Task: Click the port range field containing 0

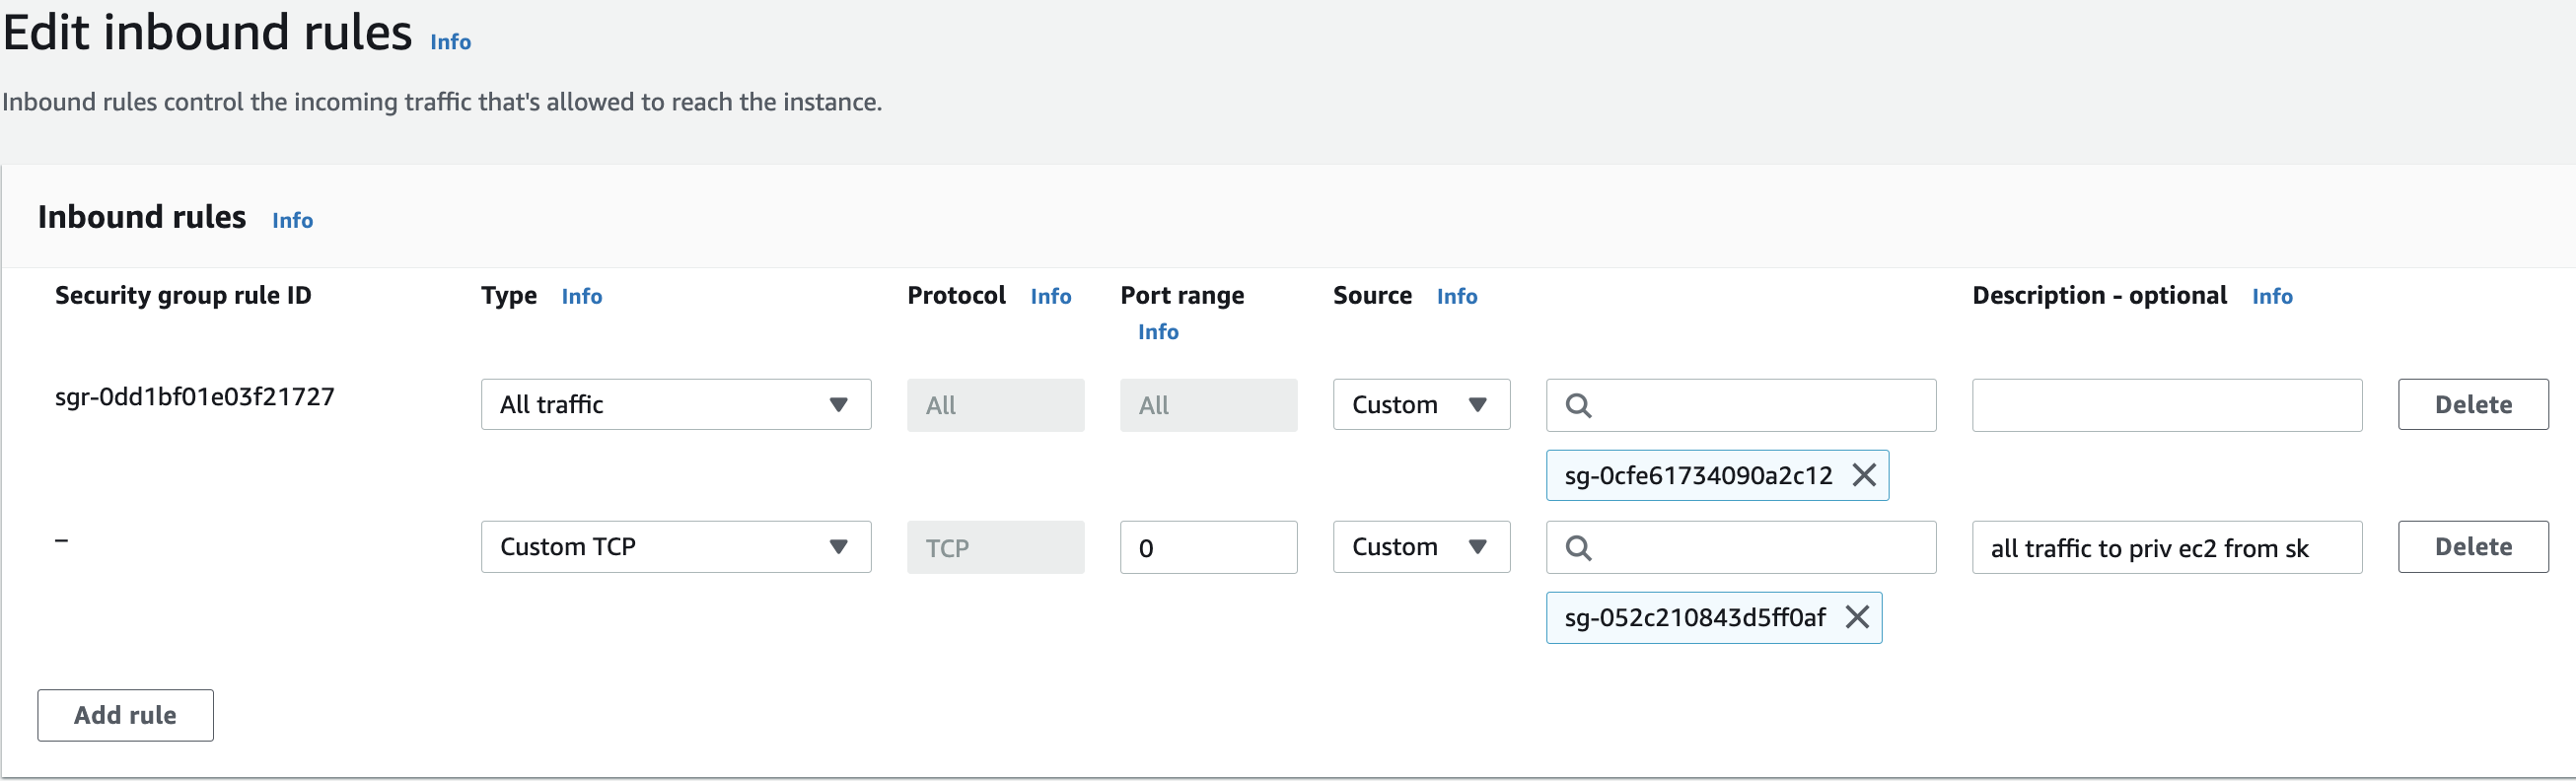Action: click(1208, 547)
